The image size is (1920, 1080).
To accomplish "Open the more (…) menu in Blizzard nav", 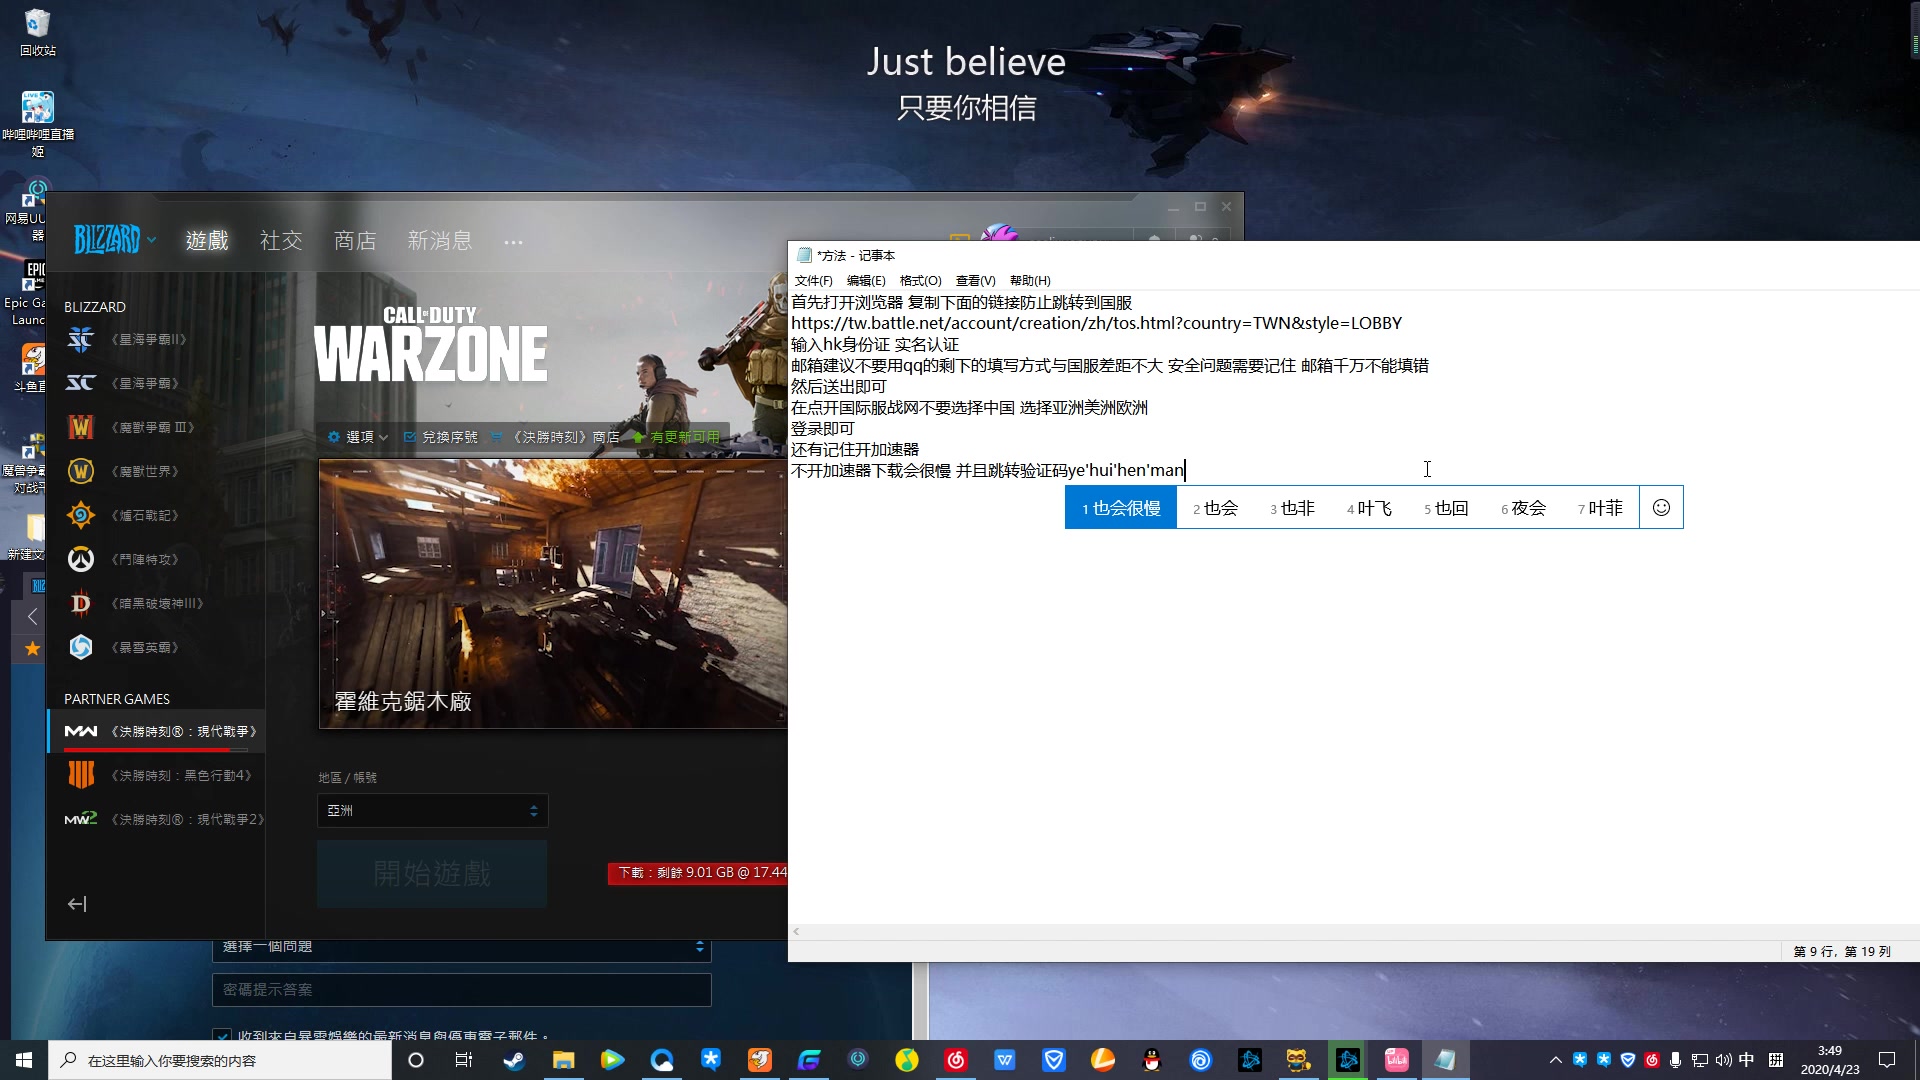I will 513,242.
